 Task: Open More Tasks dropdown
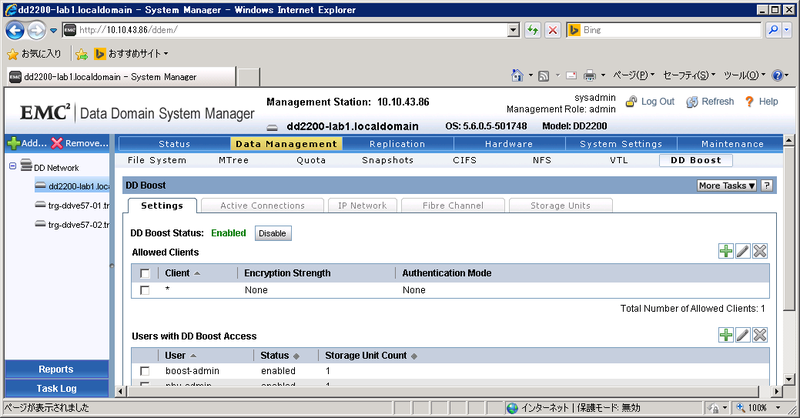727,186
